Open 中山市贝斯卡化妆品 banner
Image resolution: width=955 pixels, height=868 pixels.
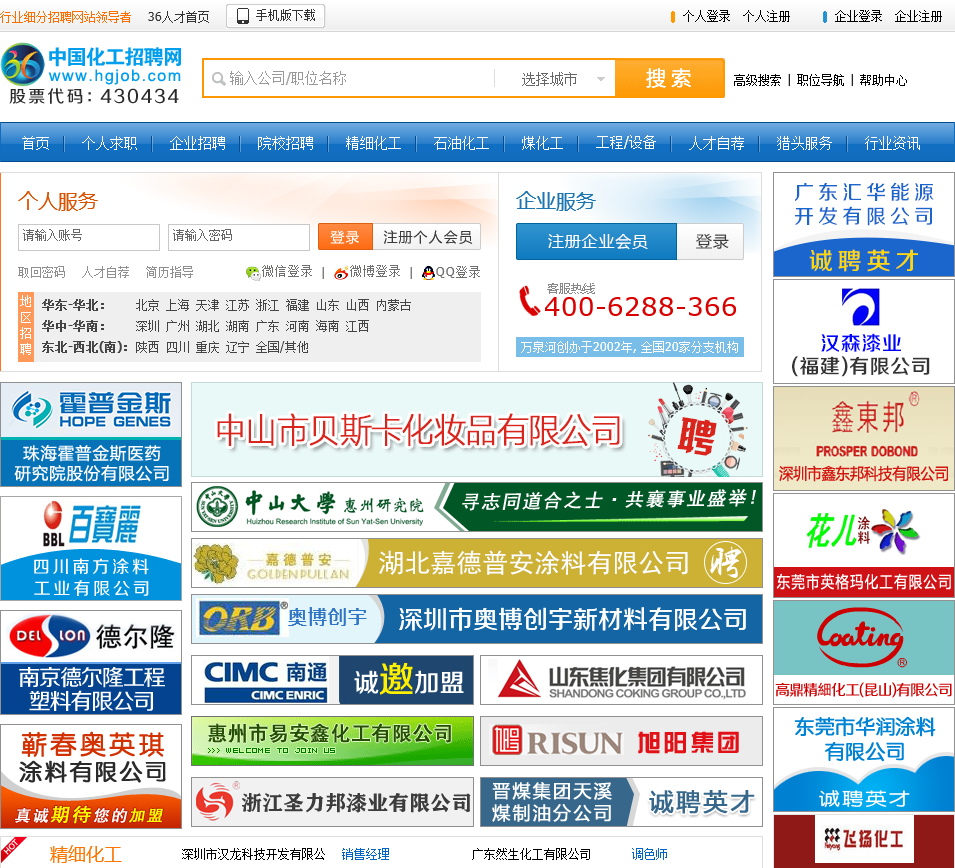click(x=477, y=429)
